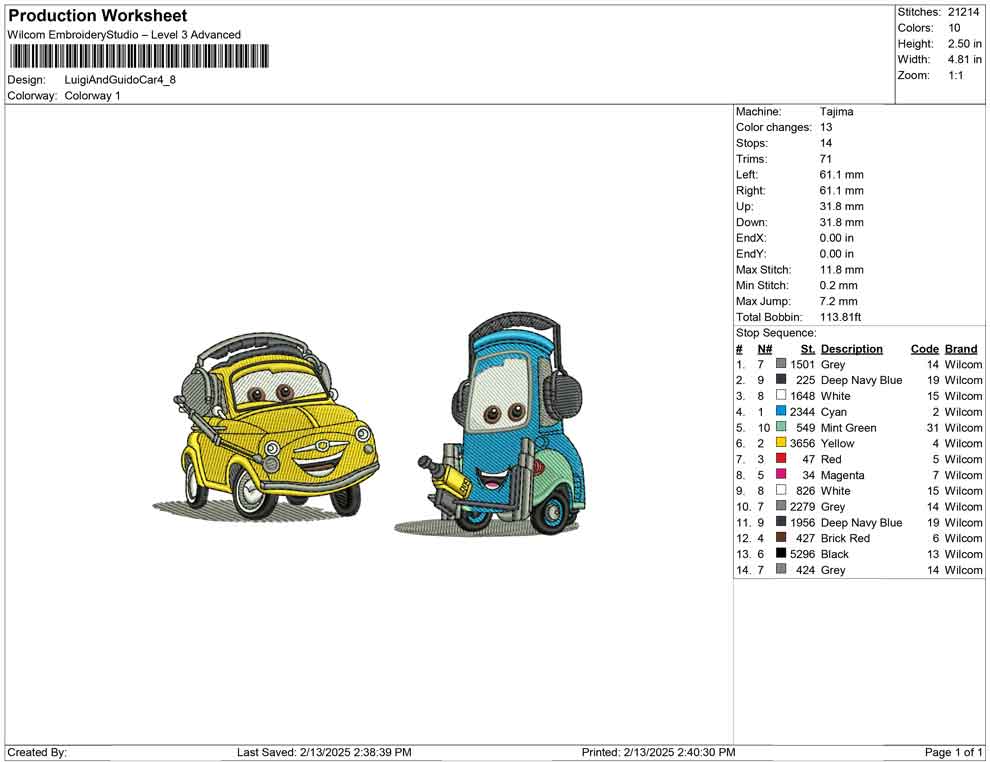Click the Right value '61.1 mm'
Viewport: 990px width, 762px height.
pos(842,190)
